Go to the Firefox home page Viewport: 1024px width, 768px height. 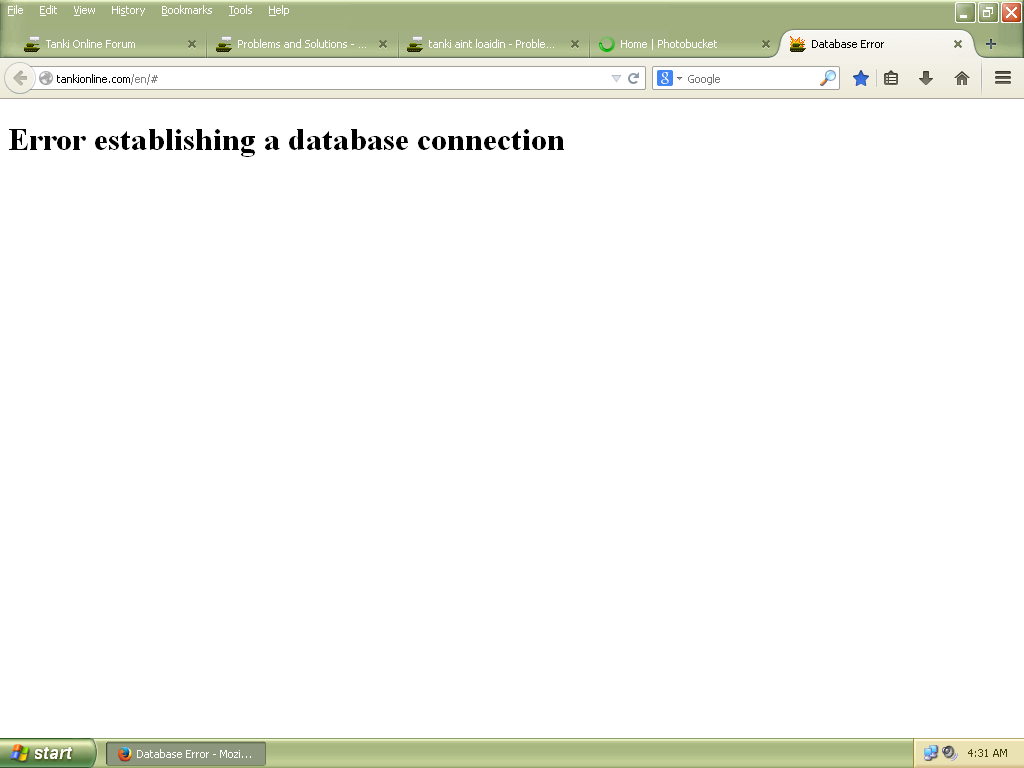click(961, 78)
